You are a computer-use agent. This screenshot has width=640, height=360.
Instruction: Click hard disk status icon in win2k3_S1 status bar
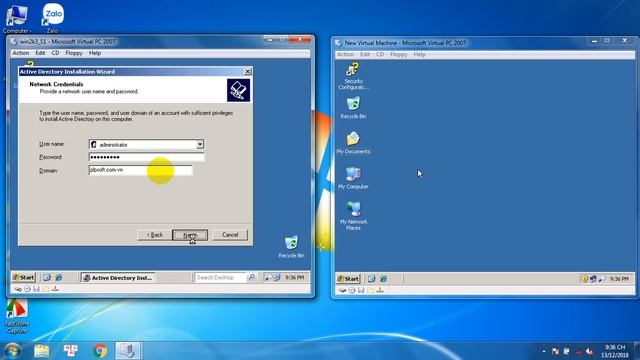[x=18, y=289]
